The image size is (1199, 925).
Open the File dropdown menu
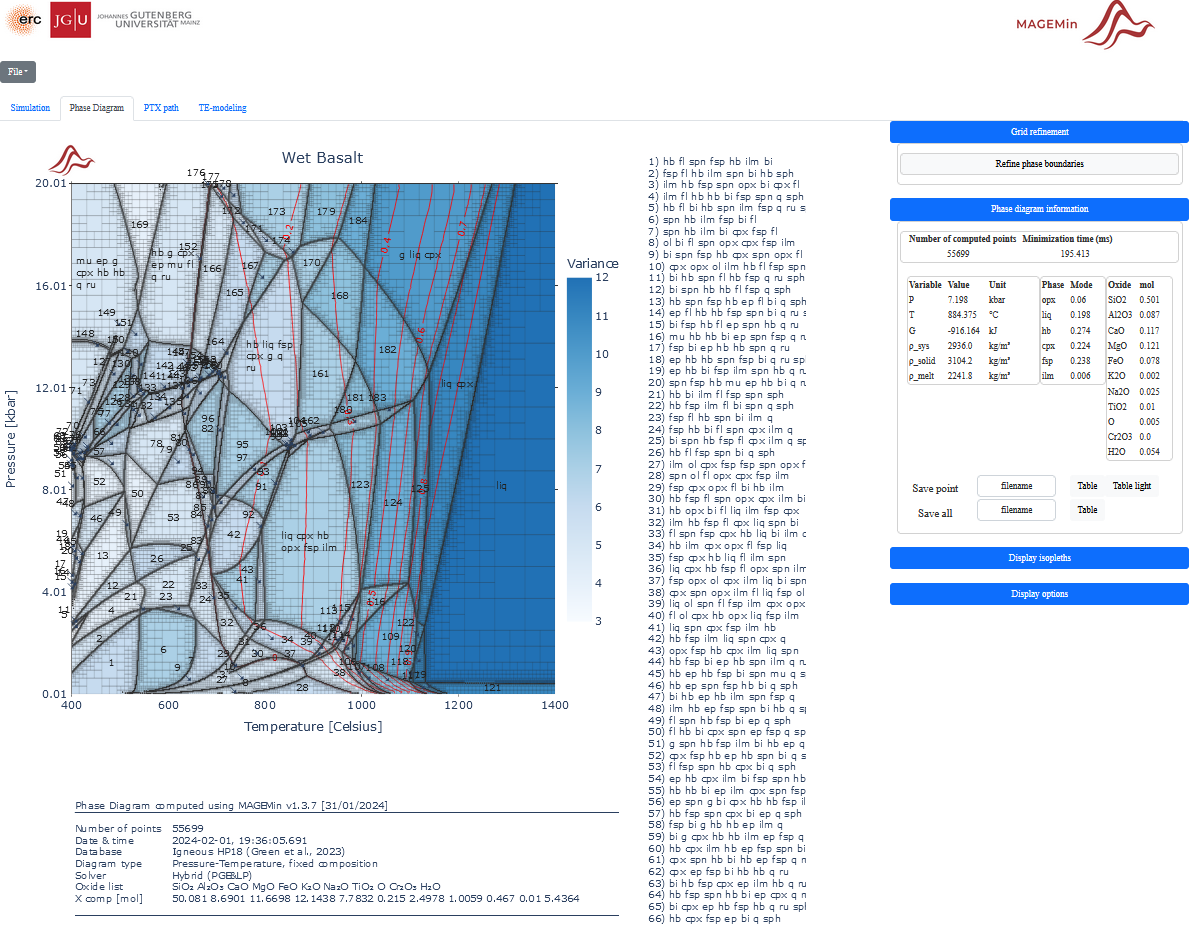coord(18,72)
